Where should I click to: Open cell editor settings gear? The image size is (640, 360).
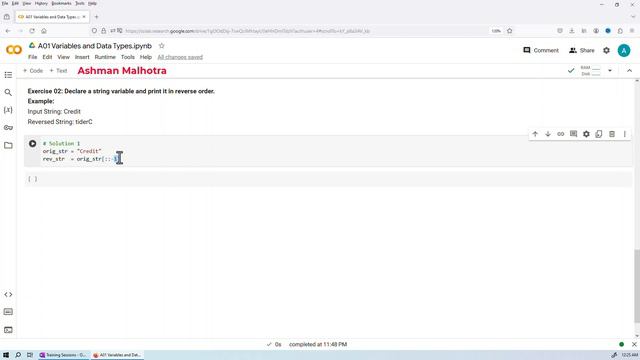point(586,134)
